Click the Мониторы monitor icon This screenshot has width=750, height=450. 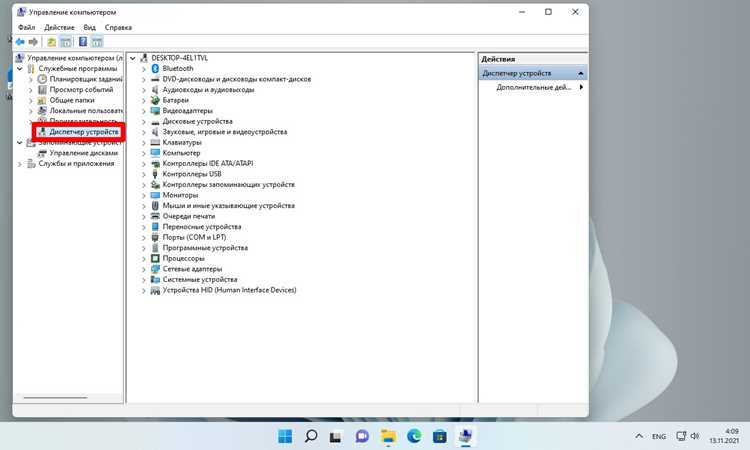point(155,195)
